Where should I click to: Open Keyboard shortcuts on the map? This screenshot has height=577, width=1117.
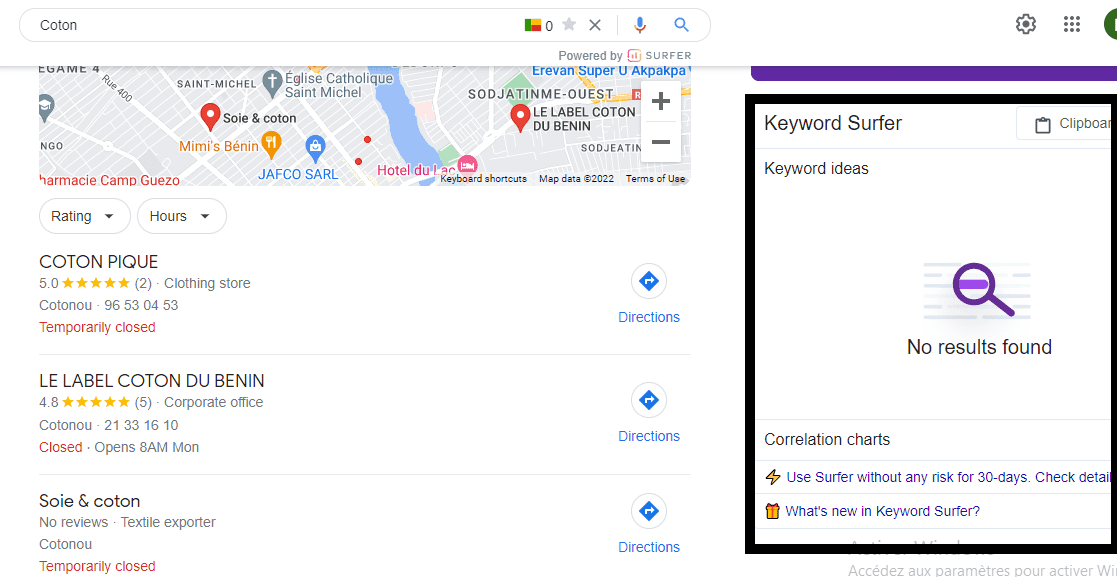[x=484, y=179]
